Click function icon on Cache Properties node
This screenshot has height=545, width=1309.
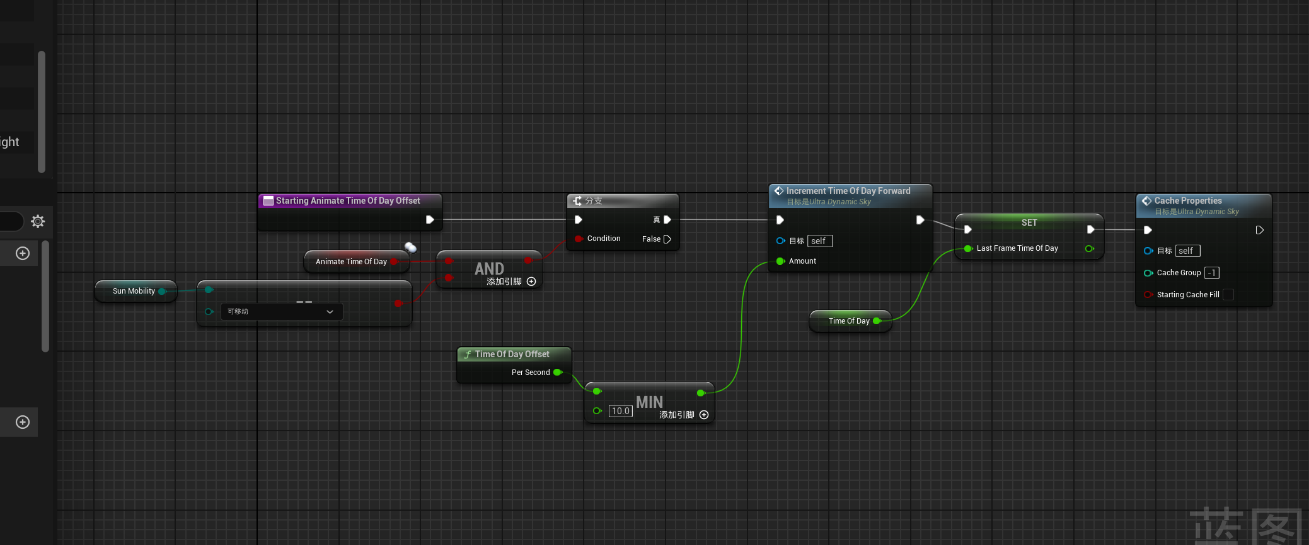pos(1146,201)
